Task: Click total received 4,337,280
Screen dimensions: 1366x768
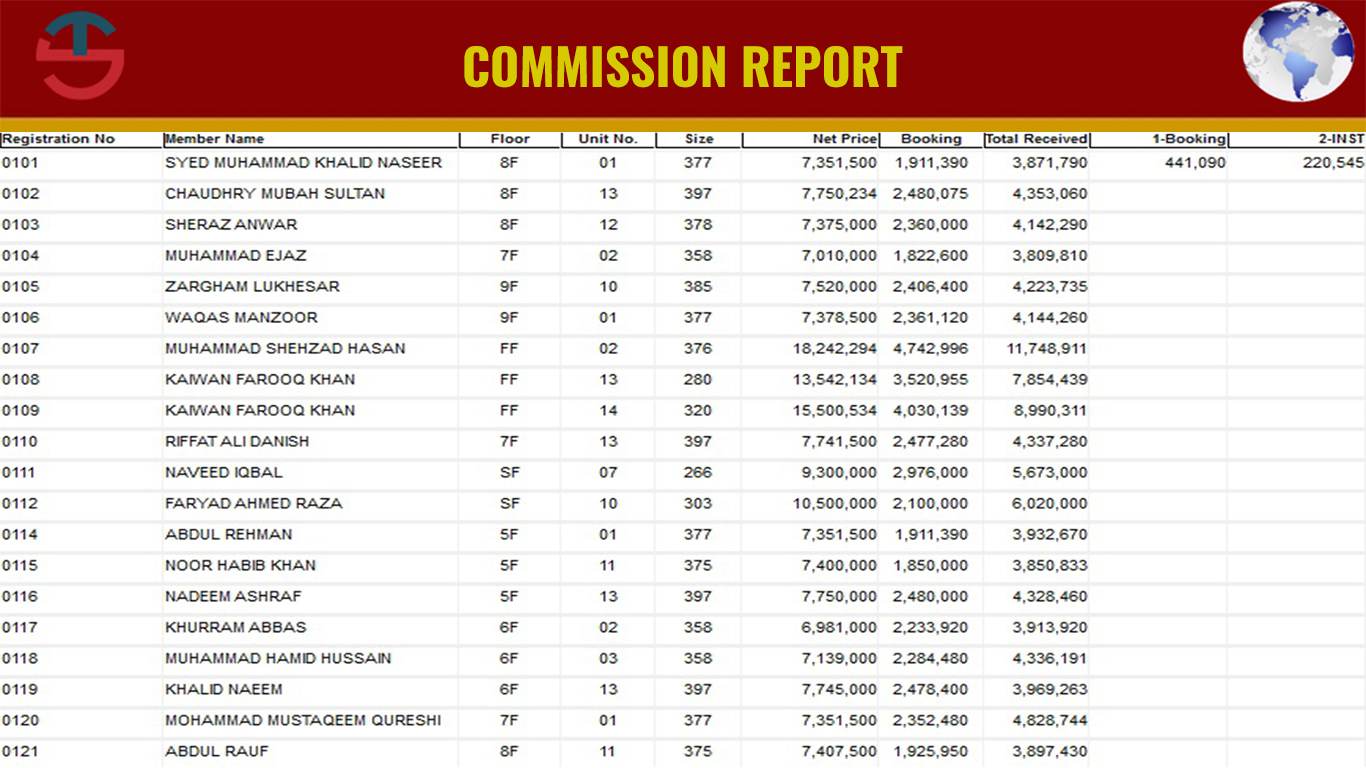Action: (x=1050, y=441)
